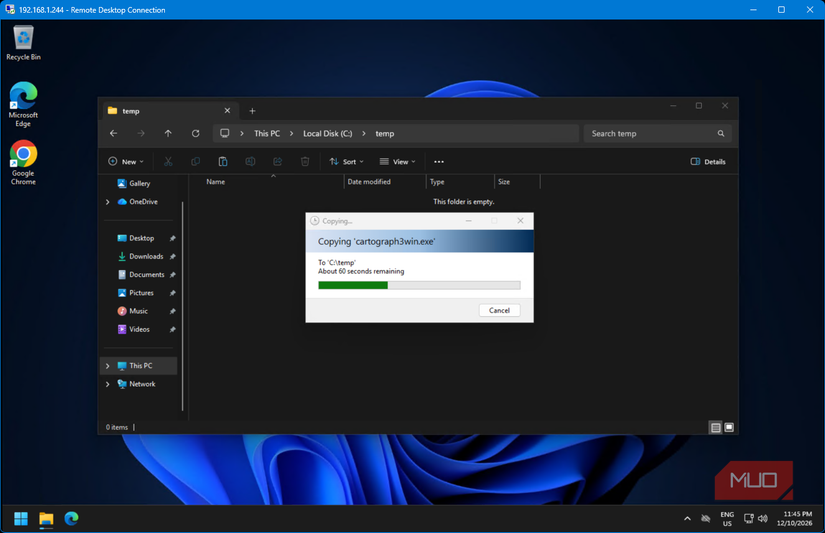Screen dimensions: 825x533
Task: Open the Sort dropdown
Action: (346, 162)
